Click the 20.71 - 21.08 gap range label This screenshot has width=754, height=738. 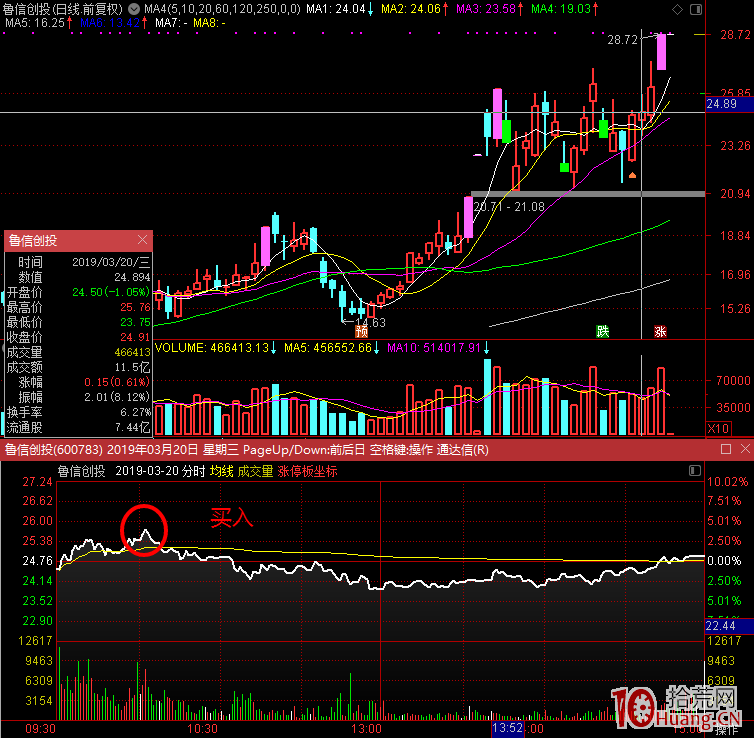[x=509, y=207]
